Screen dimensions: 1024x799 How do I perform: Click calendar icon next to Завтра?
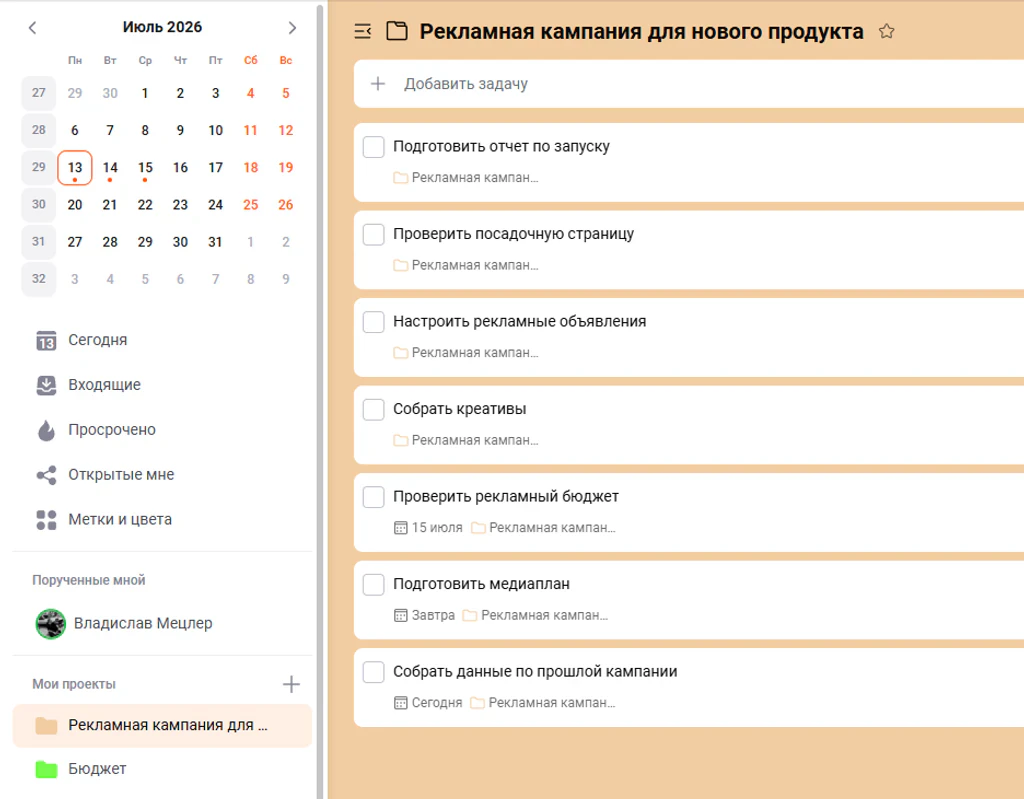tap(400, 615)
